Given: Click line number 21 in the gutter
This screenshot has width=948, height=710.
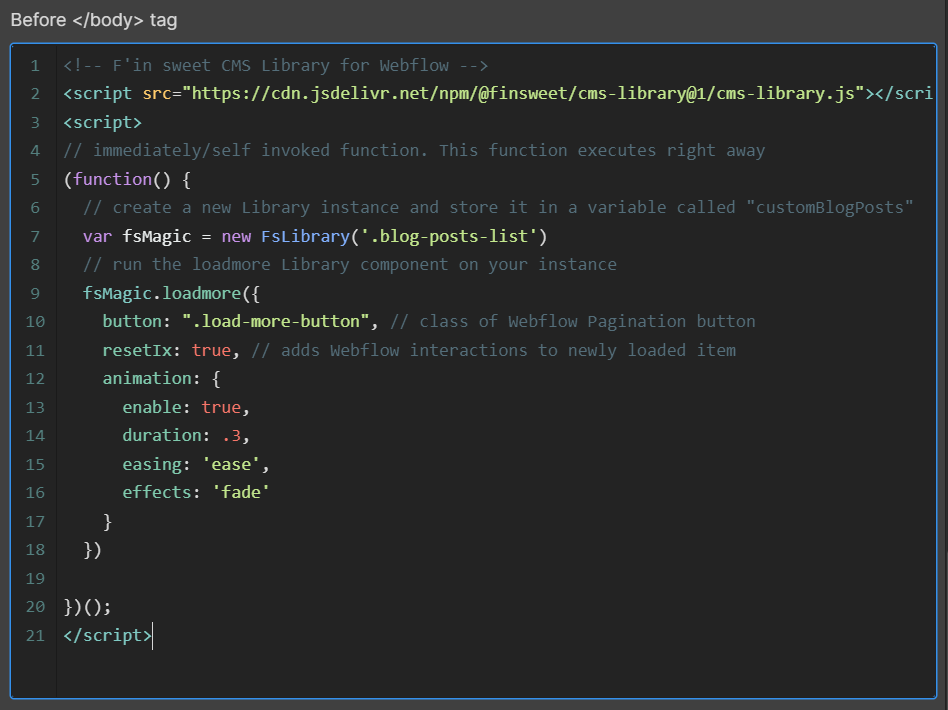Looking at the screenshot, I should coord(34,634).
